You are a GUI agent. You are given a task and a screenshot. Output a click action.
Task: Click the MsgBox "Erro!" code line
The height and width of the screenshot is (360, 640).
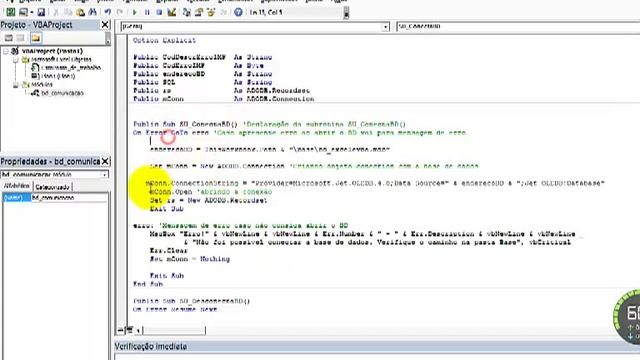[x=362, y=234]
